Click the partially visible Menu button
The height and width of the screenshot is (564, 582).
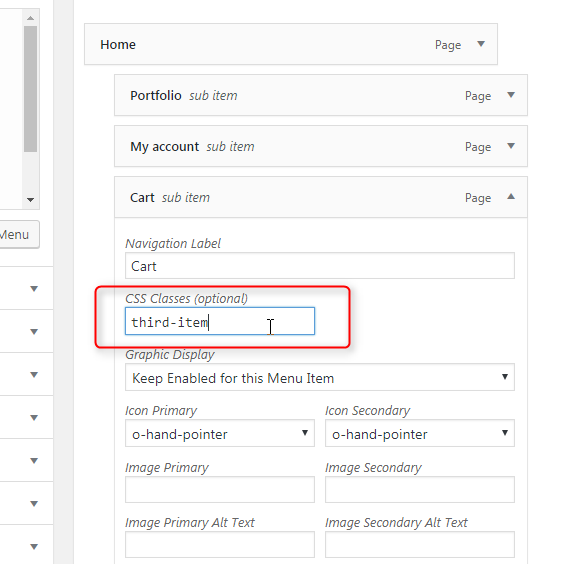19,235
